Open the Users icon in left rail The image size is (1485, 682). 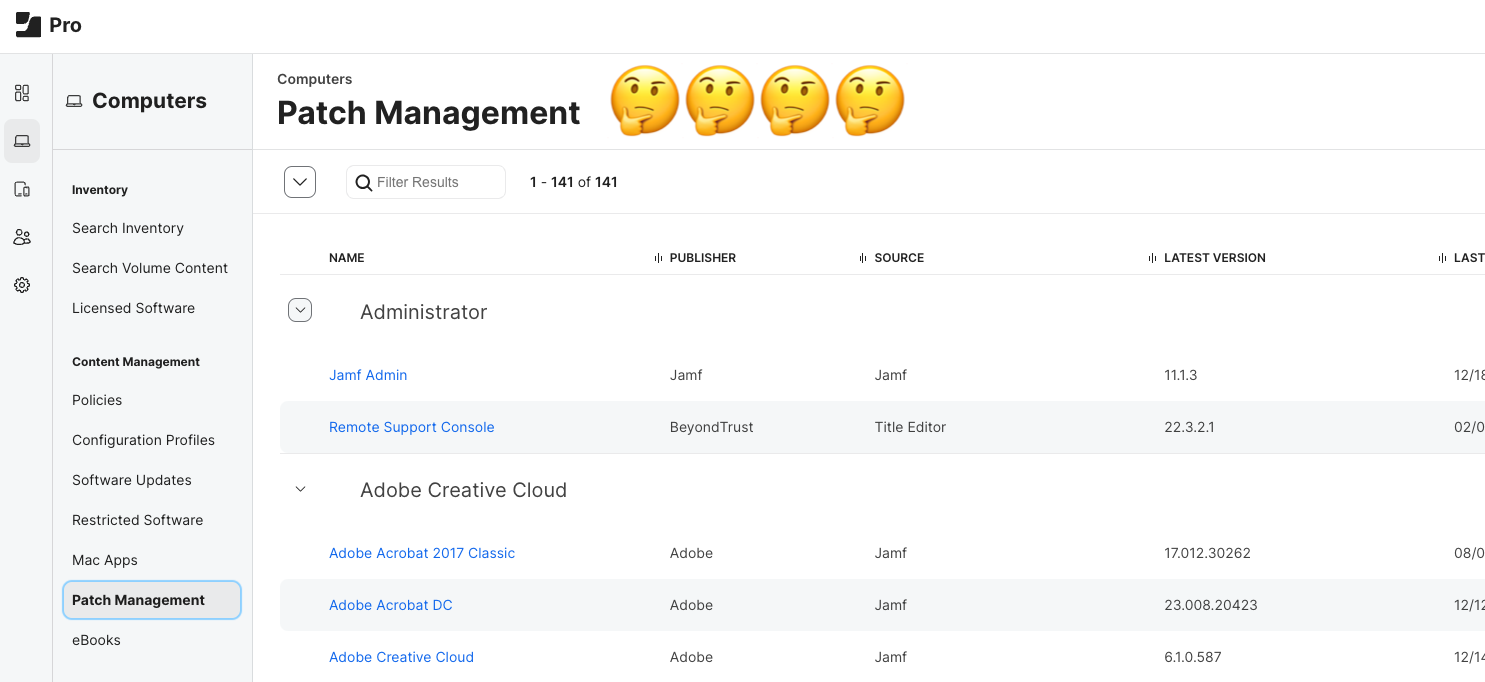click(22, 237)
